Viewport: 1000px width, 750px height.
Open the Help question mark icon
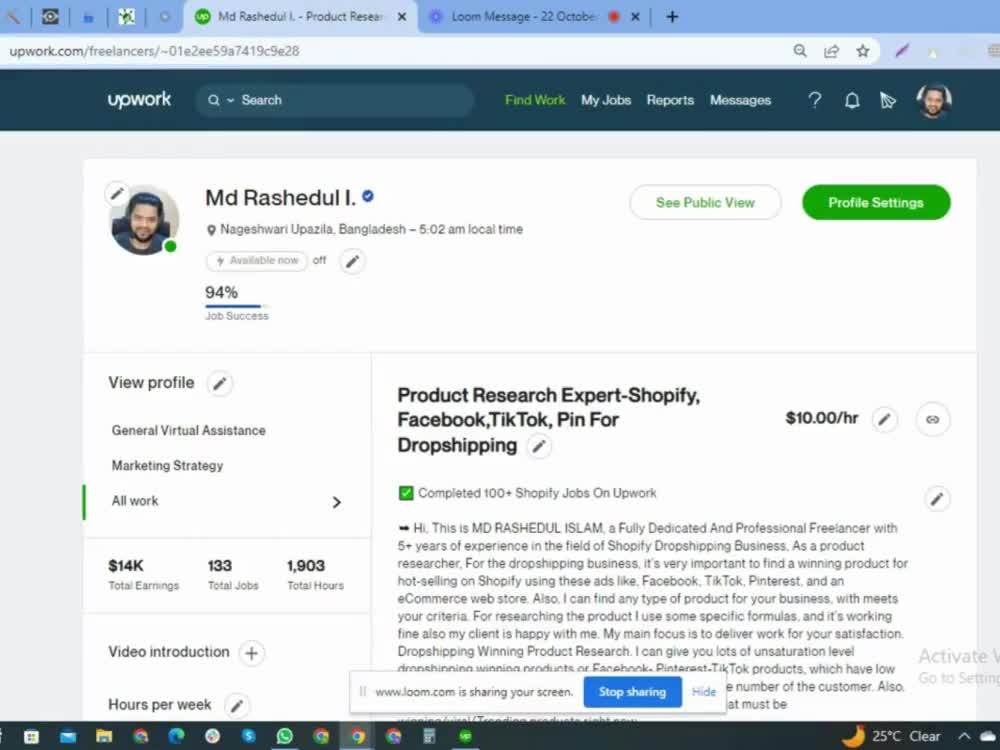click(x=814, y=100)
